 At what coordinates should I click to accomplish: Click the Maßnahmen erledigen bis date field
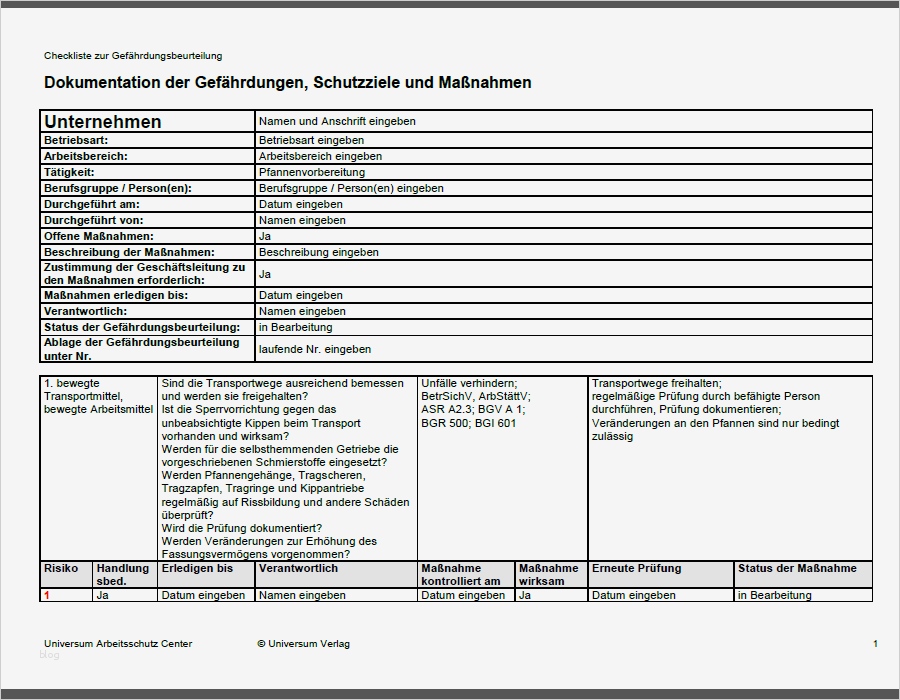click(300, 295)
